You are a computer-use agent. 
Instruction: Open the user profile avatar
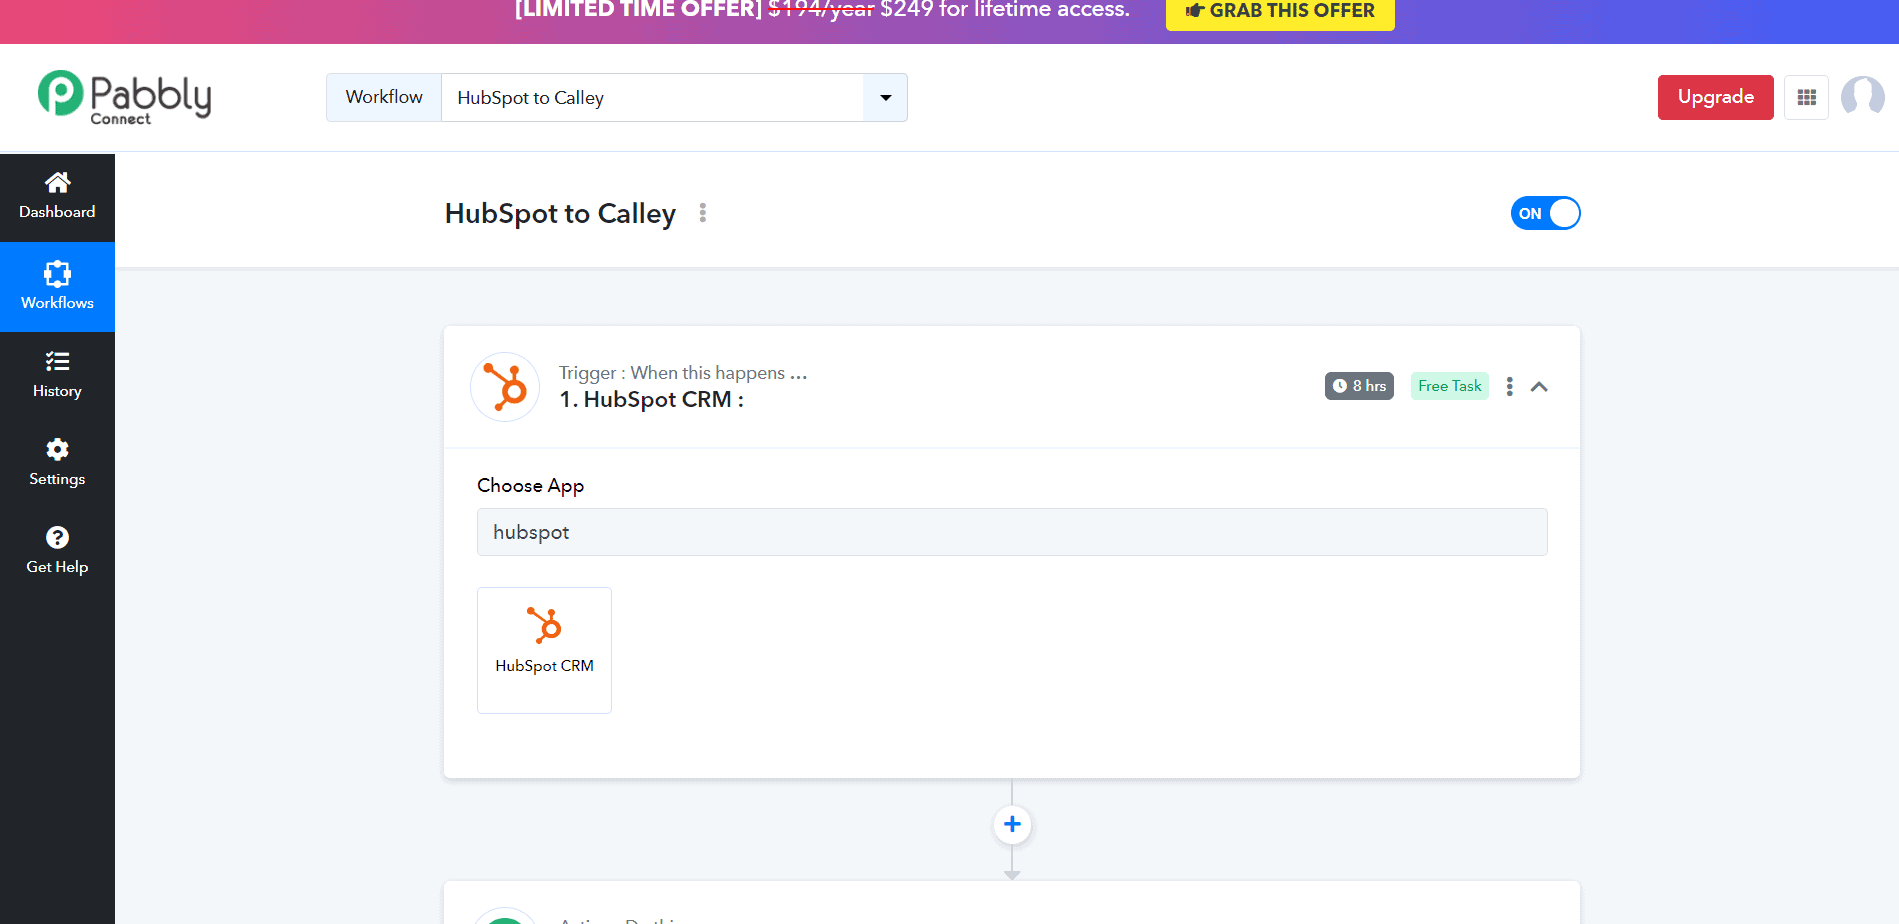tap(1862, 97)
